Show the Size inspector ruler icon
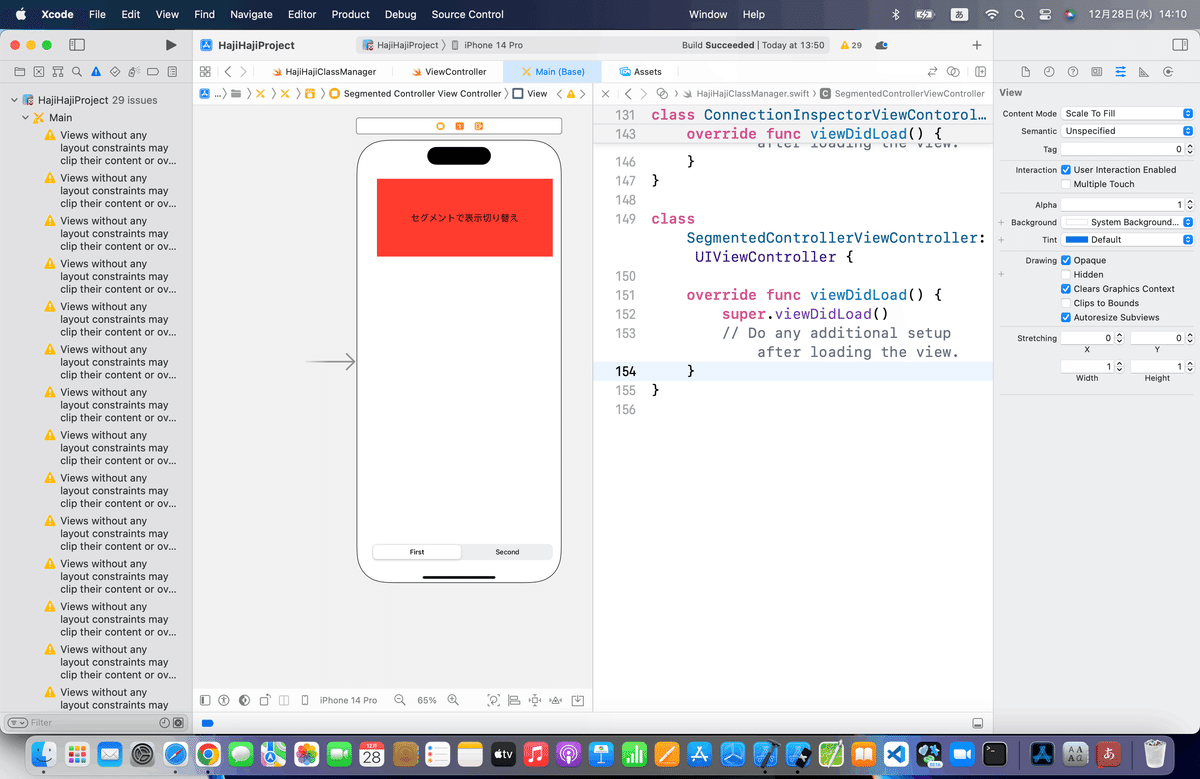1200x779 pixels. point(1144,72)
